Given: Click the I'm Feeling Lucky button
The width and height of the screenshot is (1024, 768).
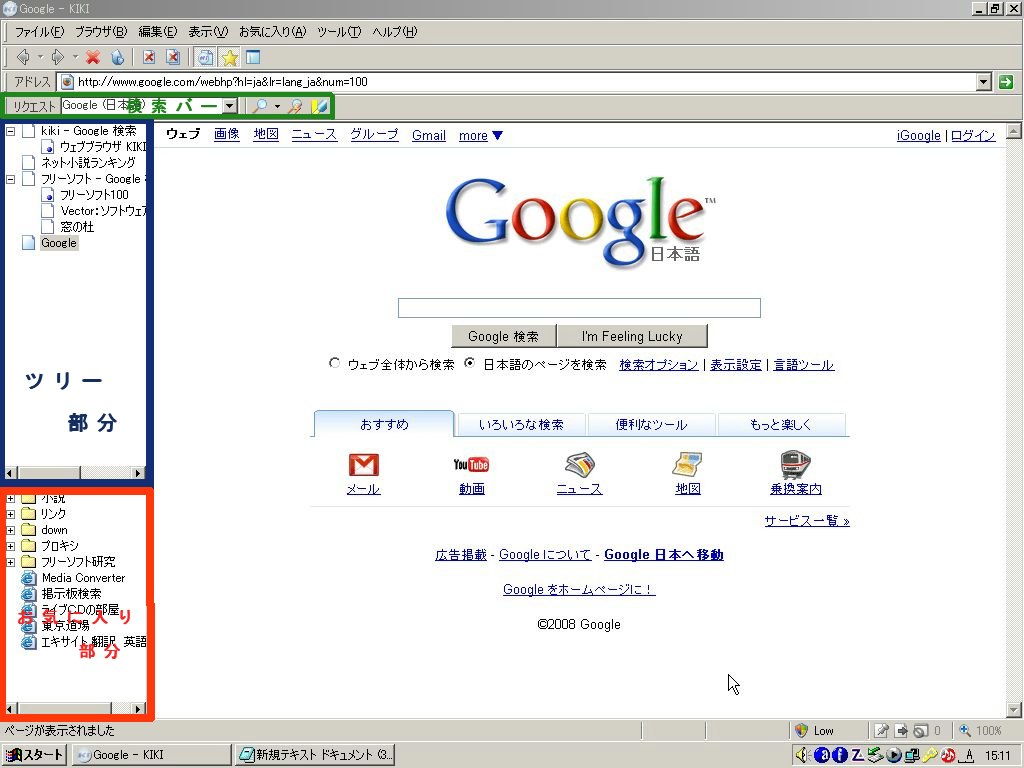Looking at the screenshot, I should coord(632,336).
